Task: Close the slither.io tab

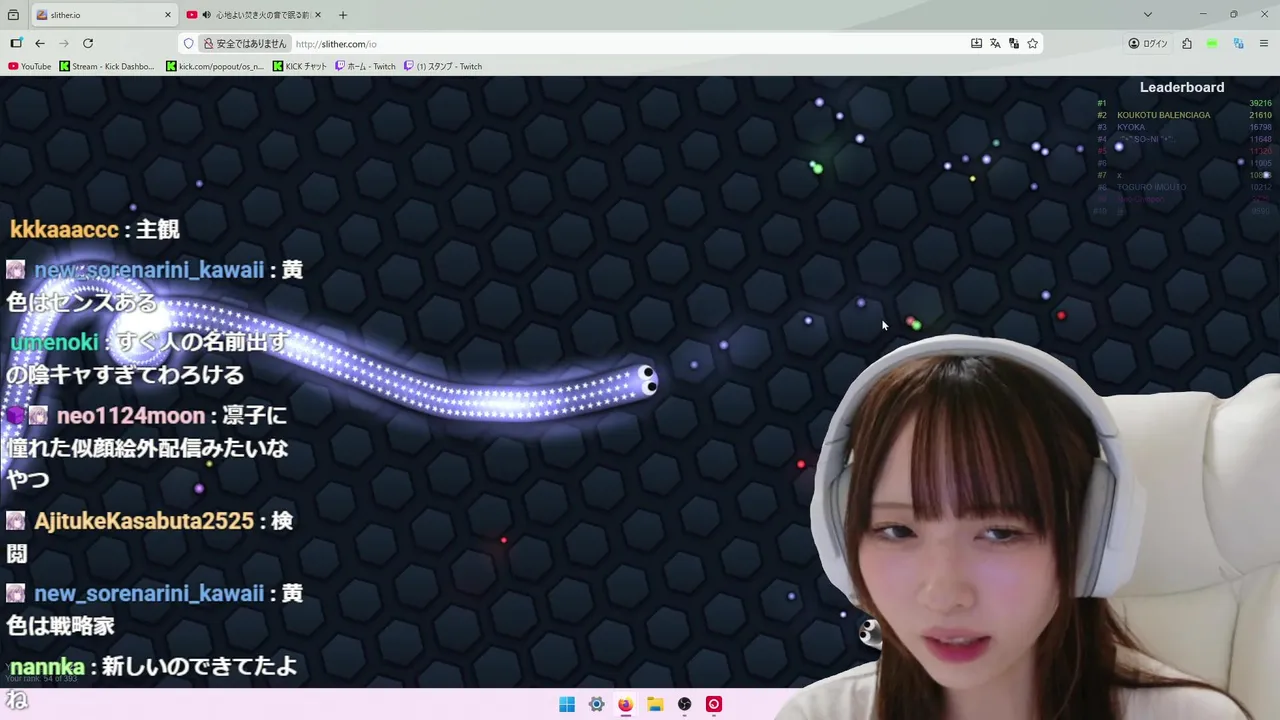Action: 167,15
